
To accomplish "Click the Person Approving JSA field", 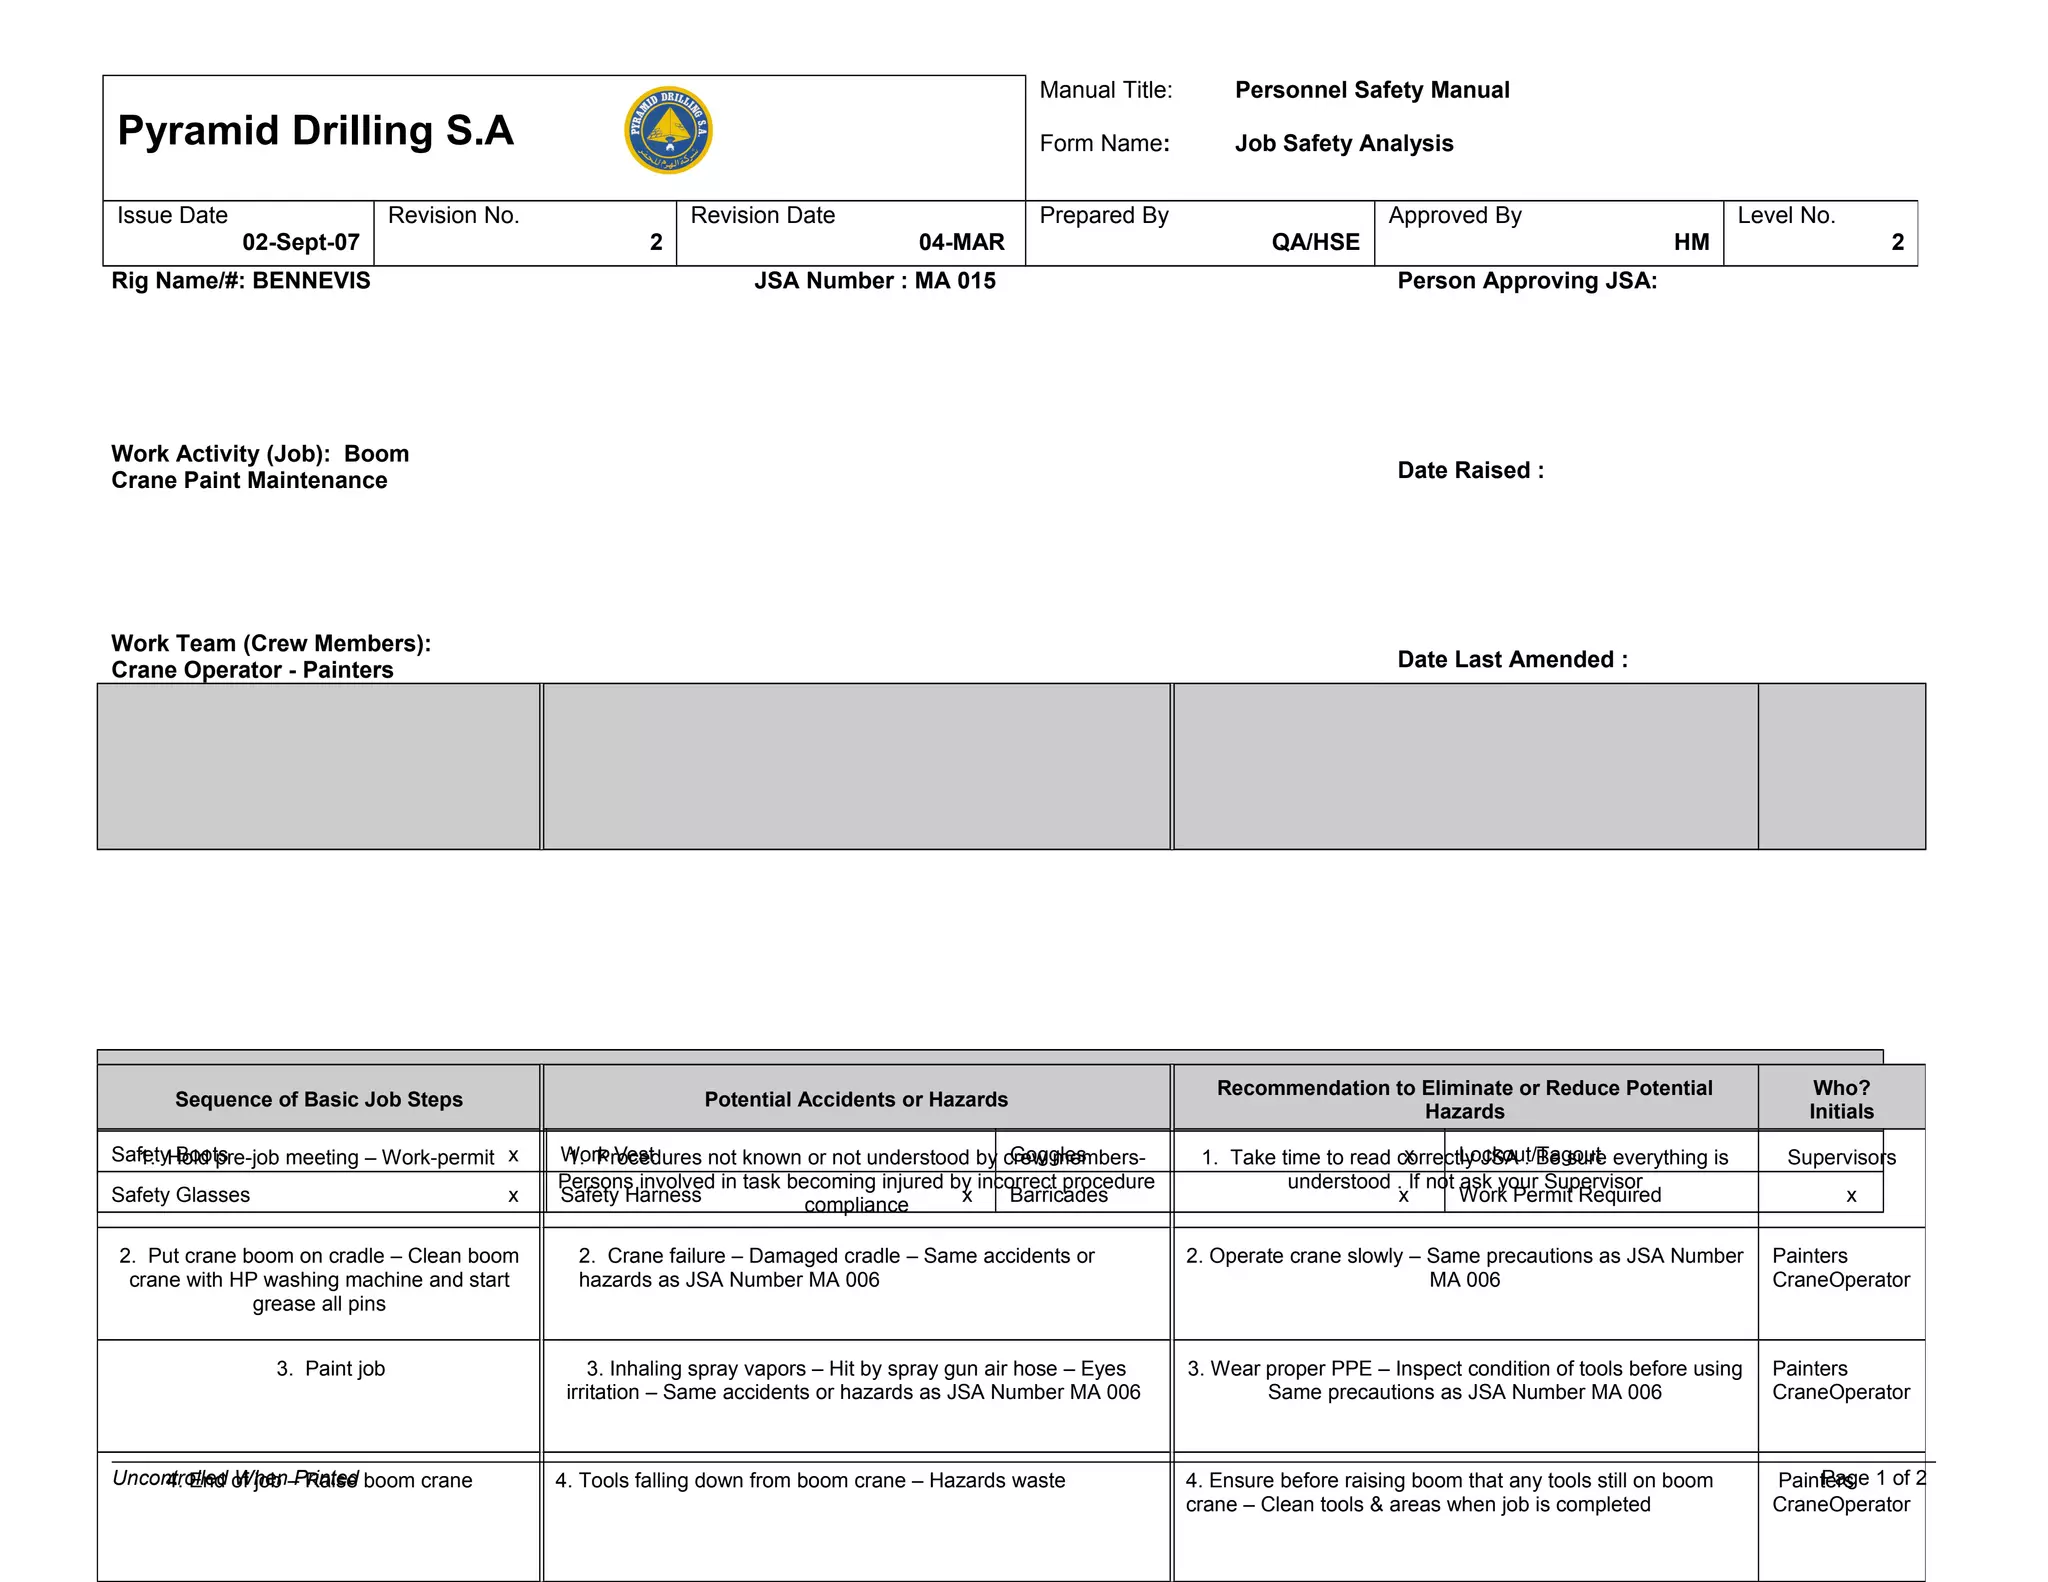I will coord(1527,281).
